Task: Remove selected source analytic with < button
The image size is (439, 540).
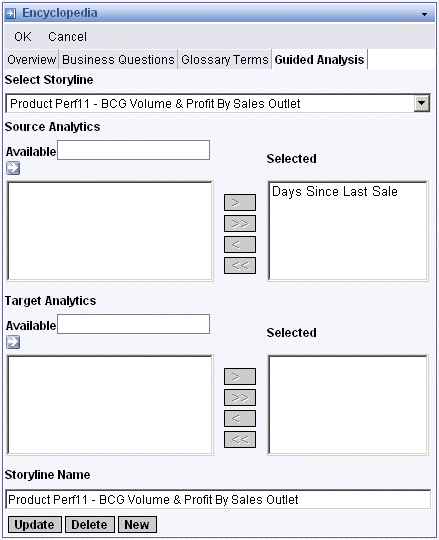Action: click(240, 245)
